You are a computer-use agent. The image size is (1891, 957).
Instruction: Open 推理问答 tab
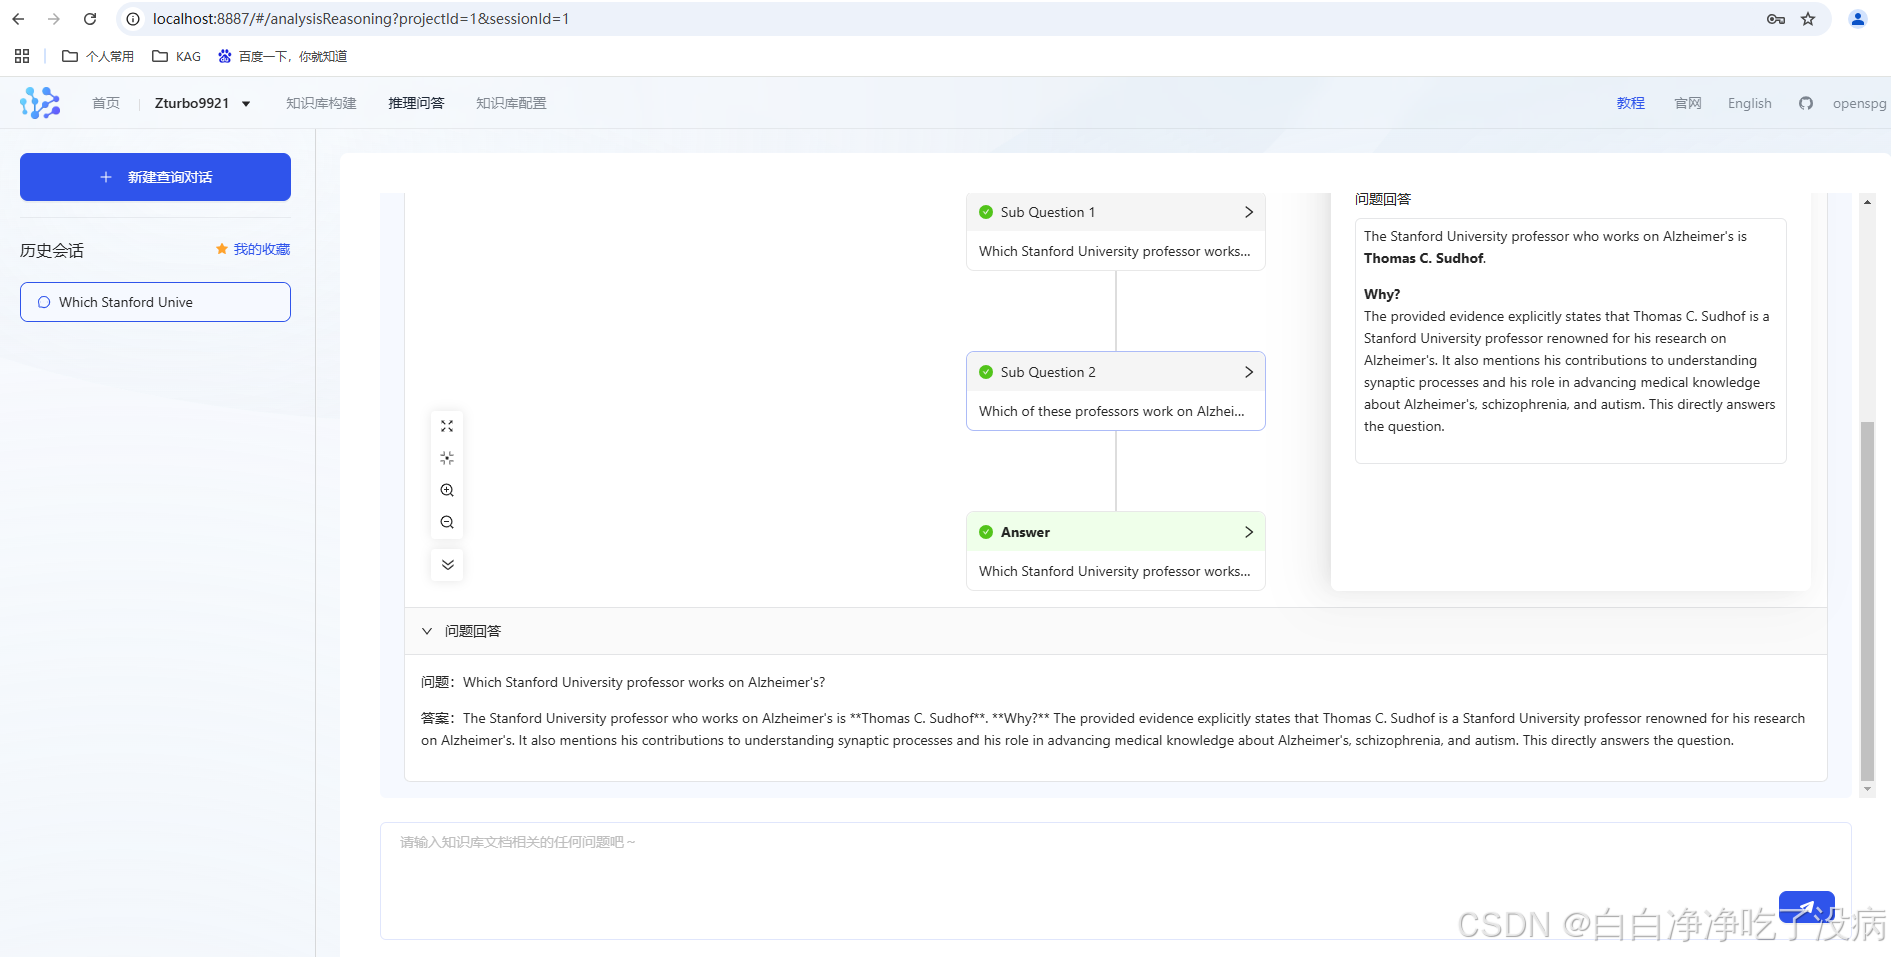pos(416,103)
